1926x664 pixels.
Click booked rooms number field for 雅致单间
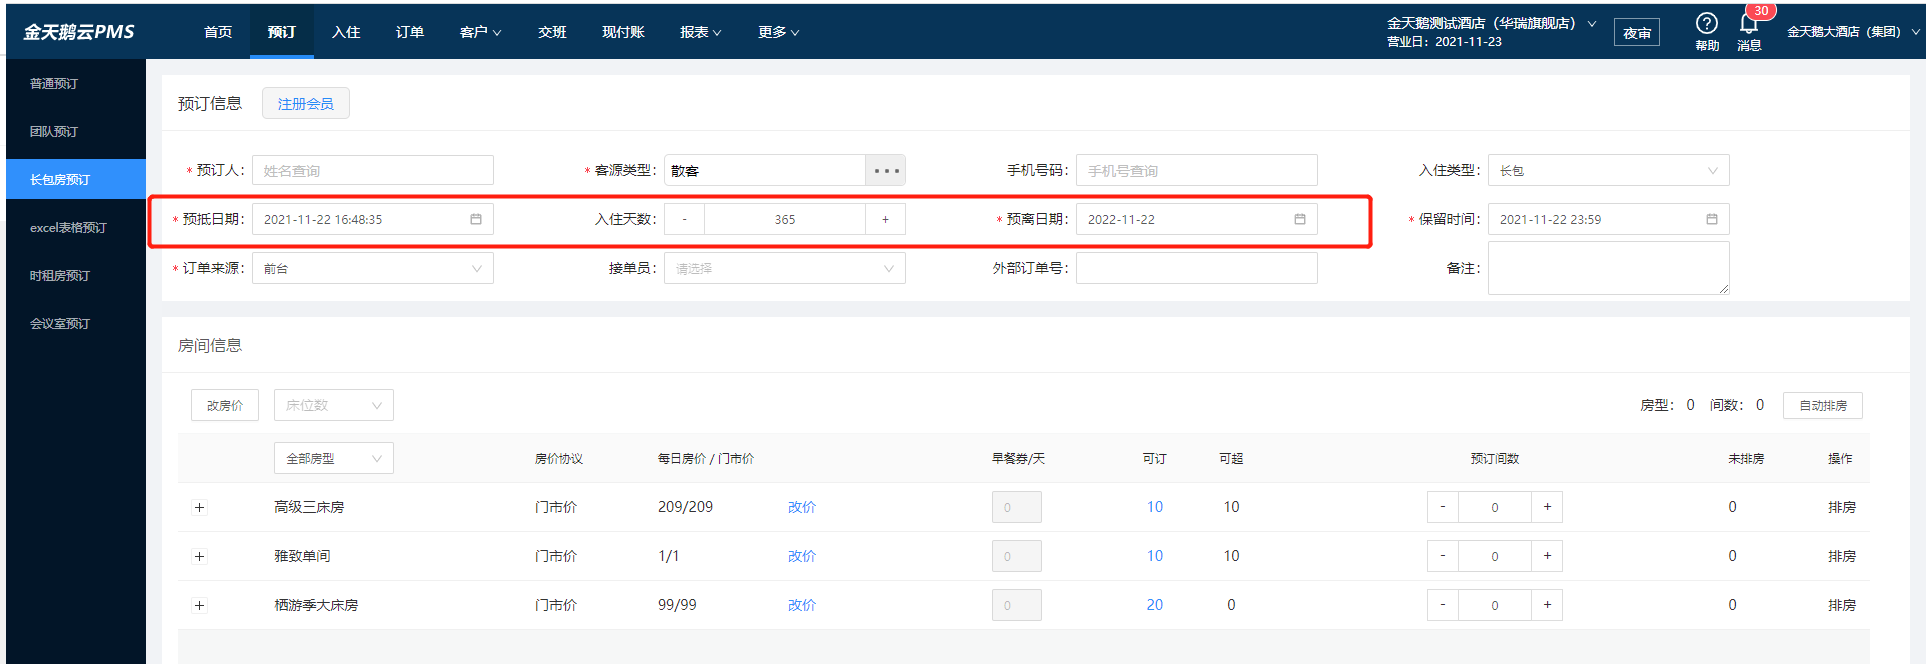pos(1495,556)
